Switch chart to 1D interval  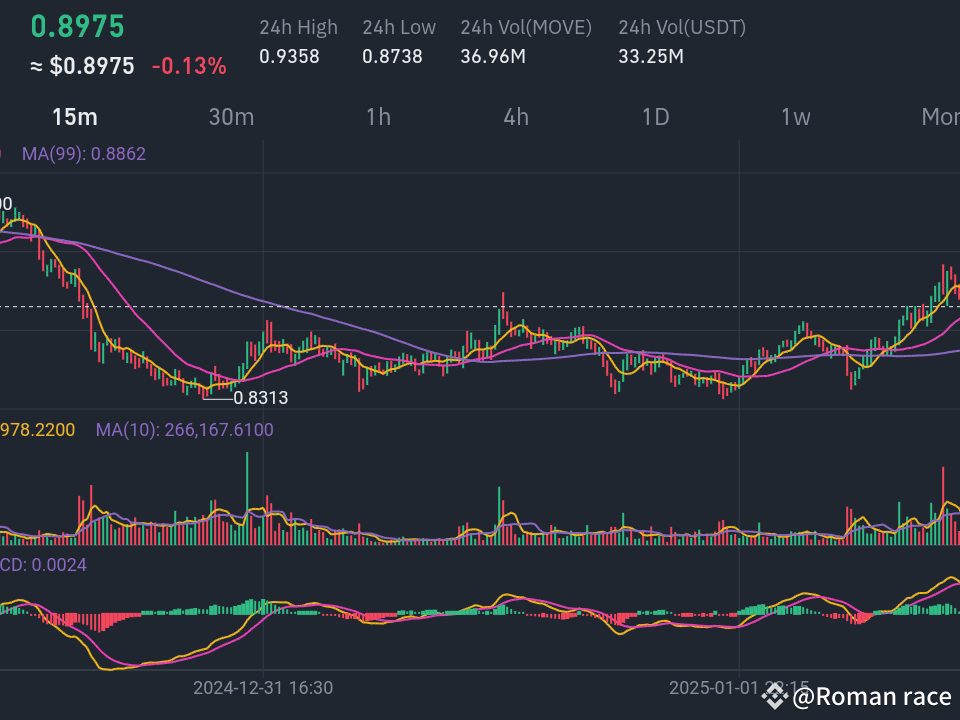click(656, 117)
